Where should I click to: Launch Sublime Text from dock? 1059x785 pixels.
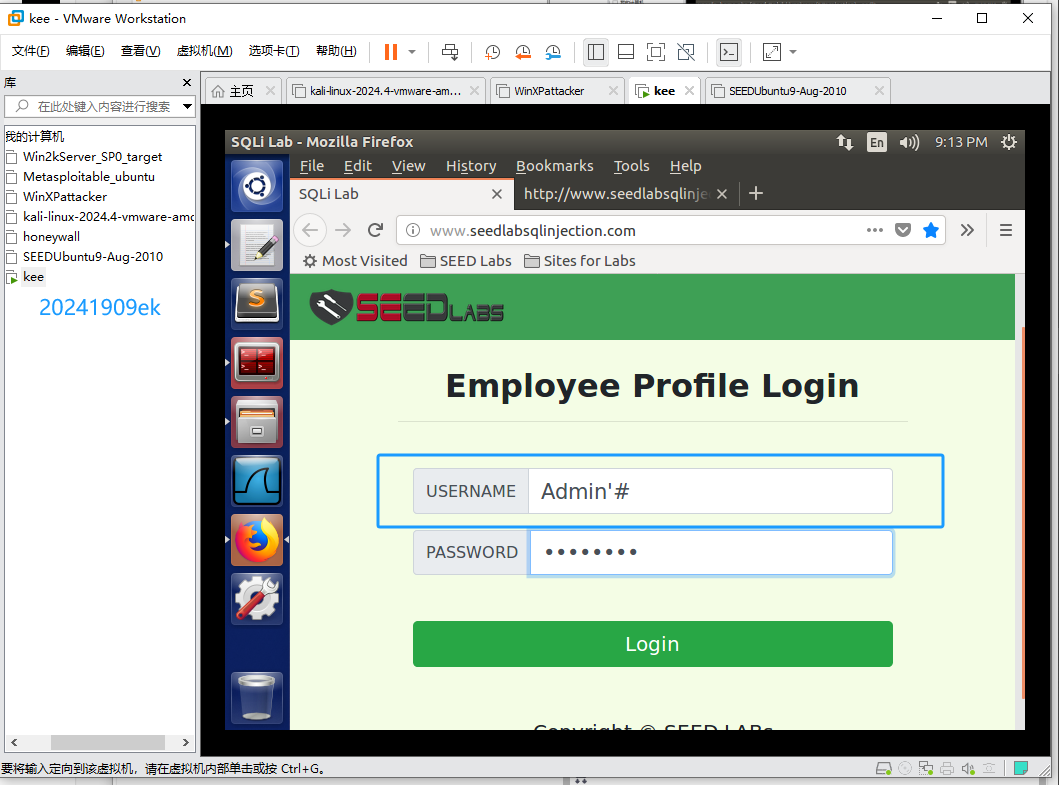257,304
